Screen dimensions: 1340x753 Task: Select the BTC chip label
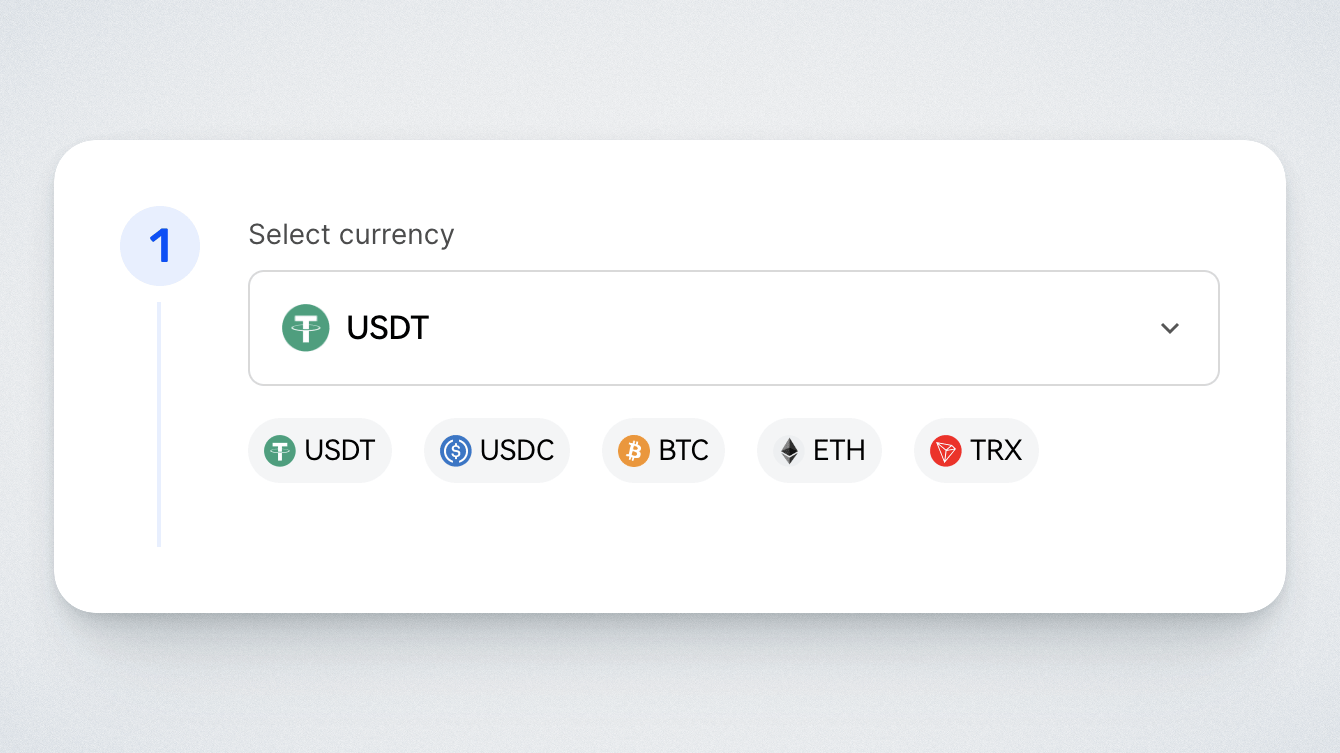[684, 451]
